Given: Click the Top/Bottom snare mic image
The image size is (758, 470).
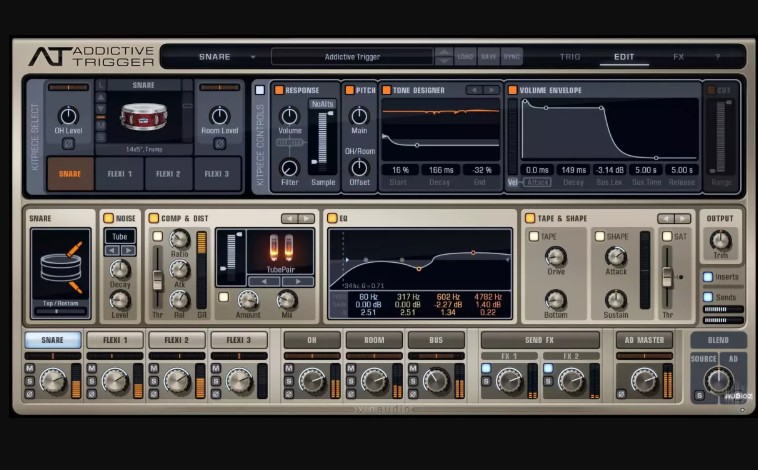Looking at the screenshot, I should pyautogui.click(x=60, y=267).
